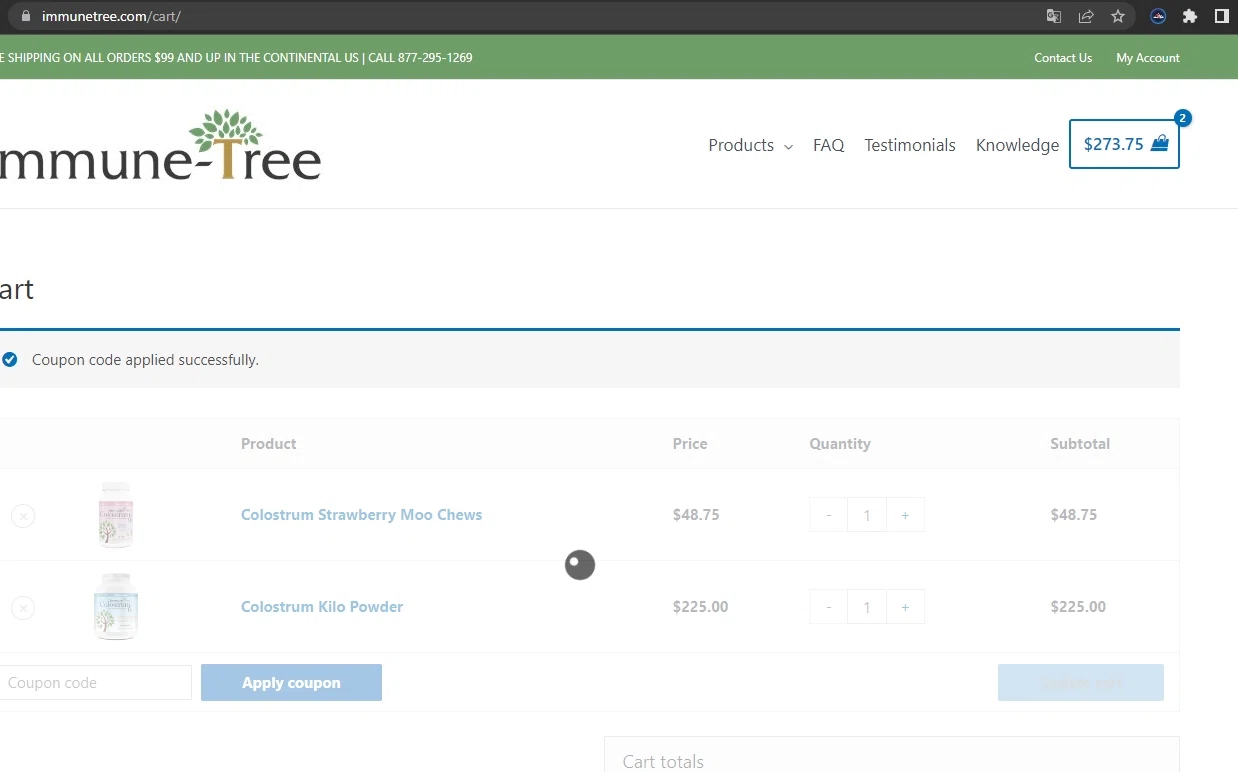Bookmark this page with the star icon
1238x772 pixels.
[1118, 16]
